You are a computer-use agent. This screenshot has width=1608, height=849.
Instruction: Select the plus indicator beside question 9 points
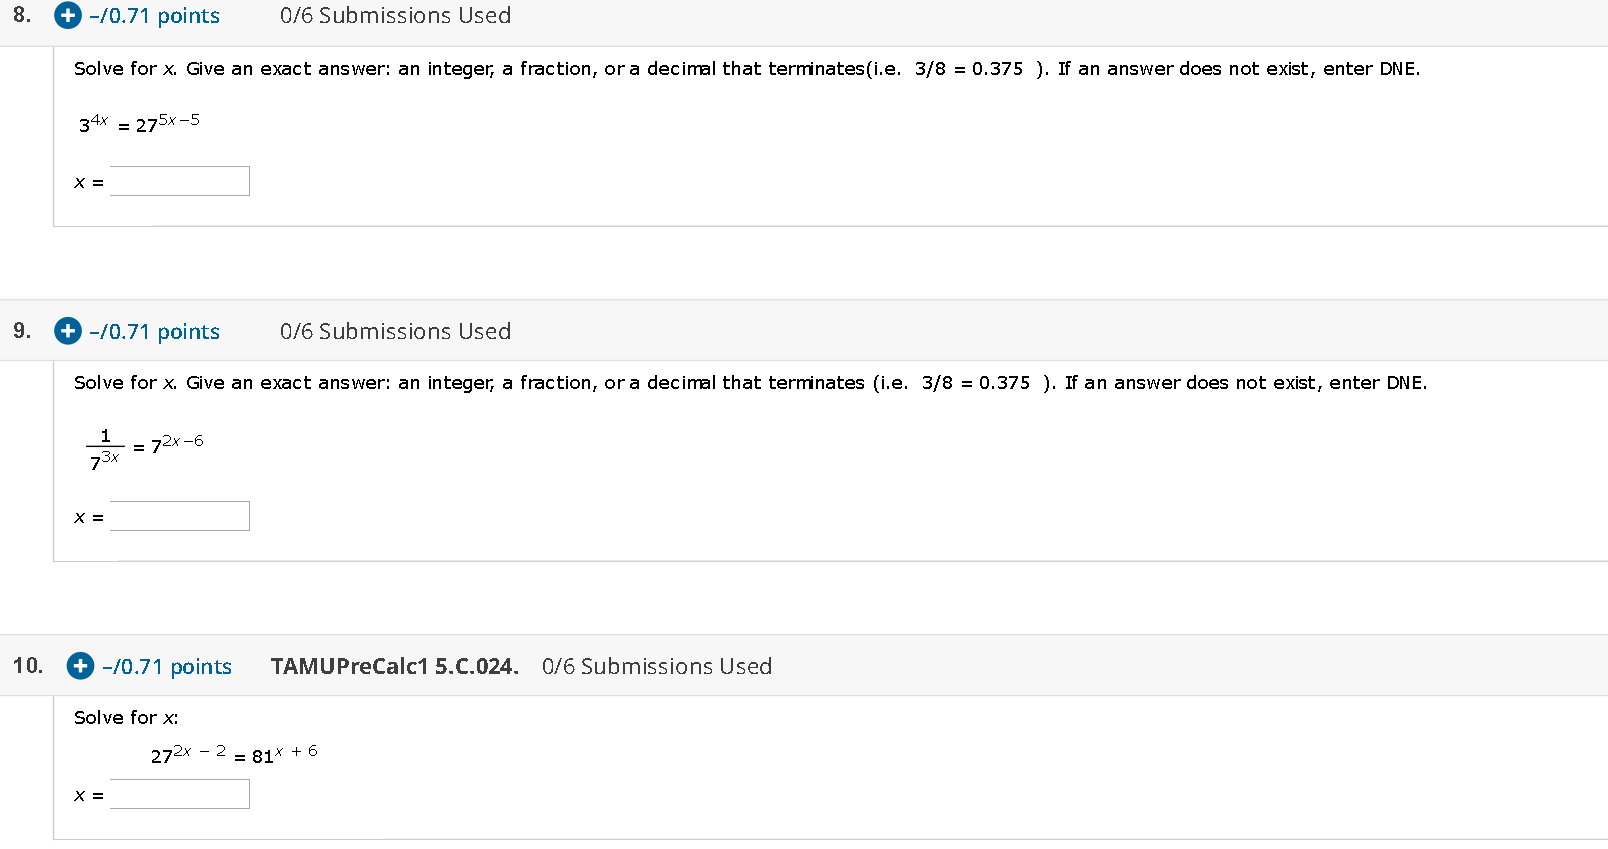pyautogui.click(x=67, y=331)
